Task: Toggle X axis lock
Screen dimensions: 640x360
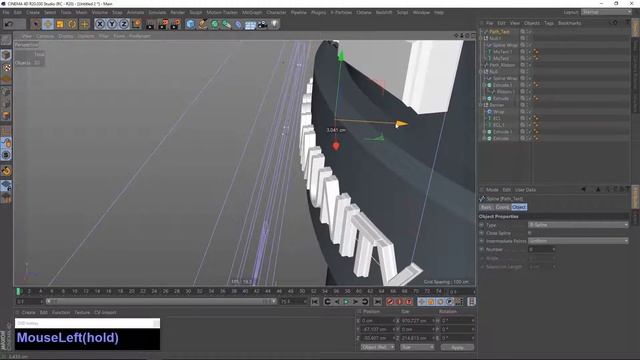Action: tap(100, 24)
